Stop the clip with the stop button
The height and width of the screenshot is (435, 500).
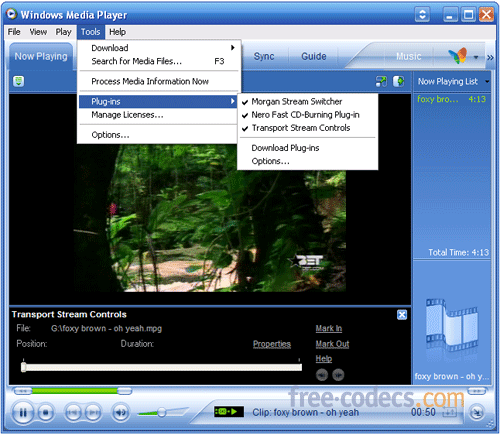pyautogui.click(x=46, y=413)
